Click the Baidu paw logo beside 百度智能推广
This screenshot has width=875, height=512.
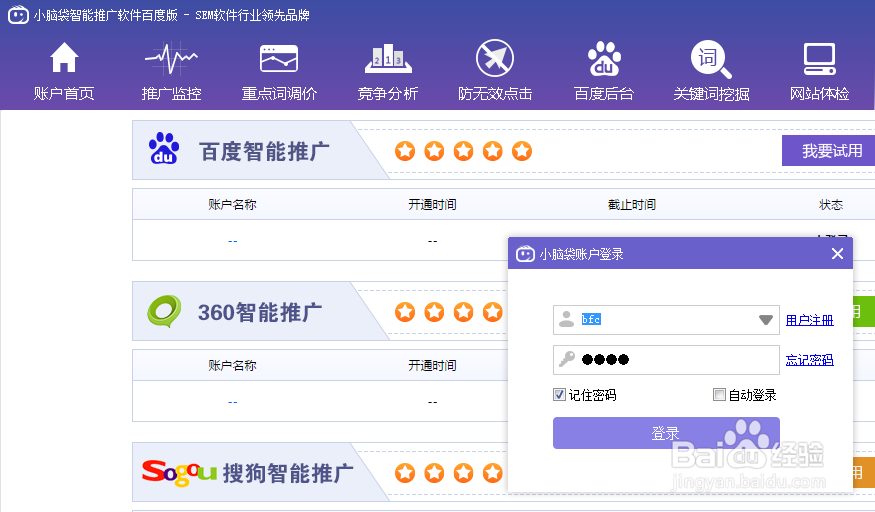pyautogui.click(x=164, y=148)
